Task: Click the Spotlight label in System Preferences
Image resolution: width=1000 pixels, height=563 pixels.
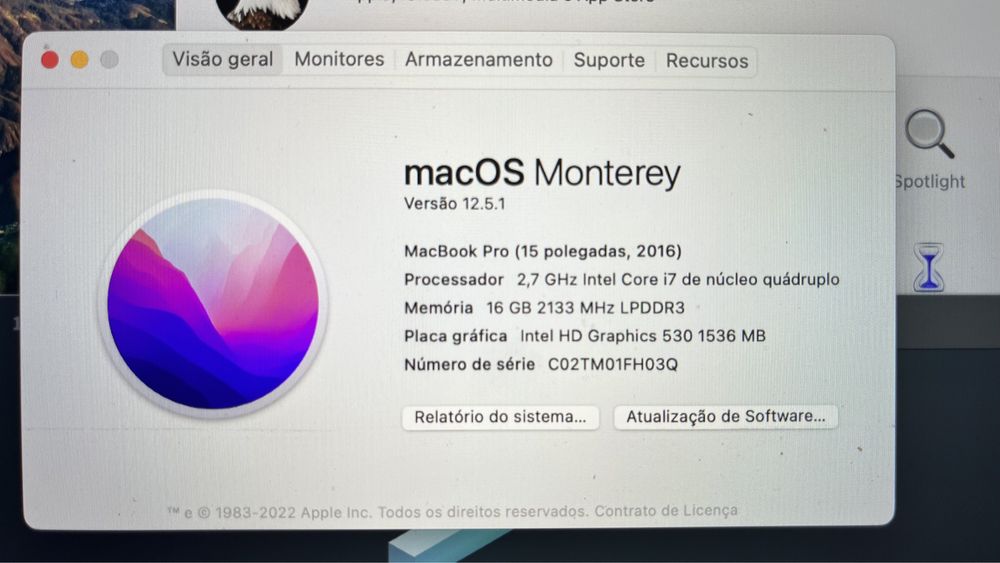Action: point(930,182)
